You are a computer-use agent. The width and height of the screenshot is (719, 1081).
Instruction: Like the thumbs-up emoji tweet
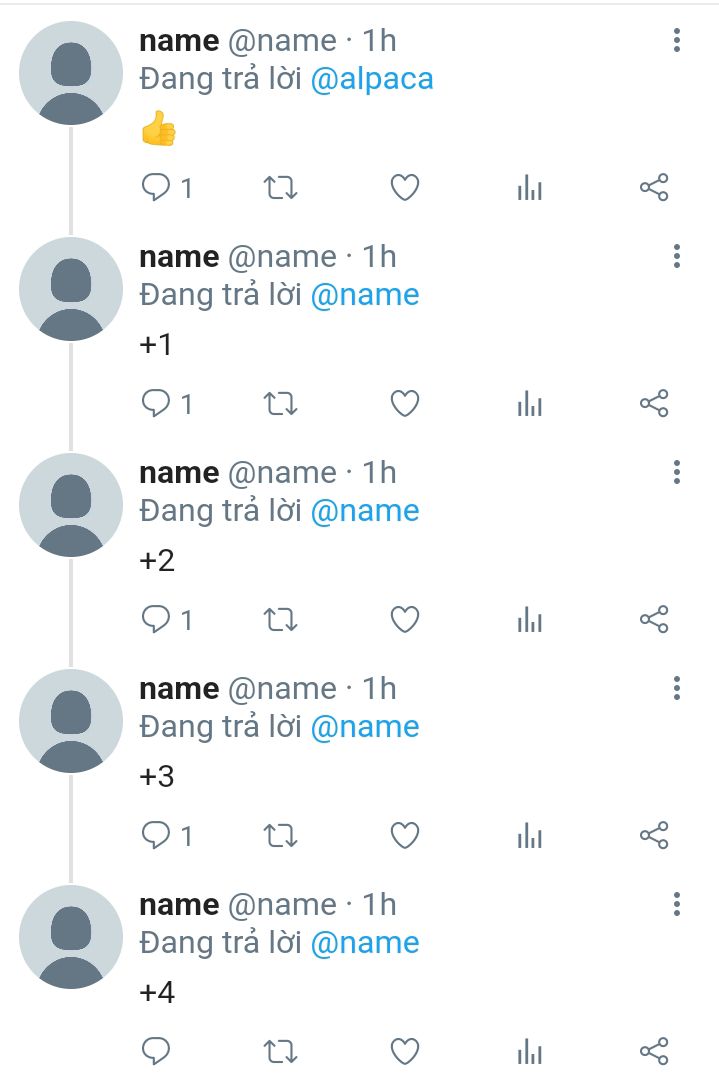pyautogui.click(x=404, y=187)
